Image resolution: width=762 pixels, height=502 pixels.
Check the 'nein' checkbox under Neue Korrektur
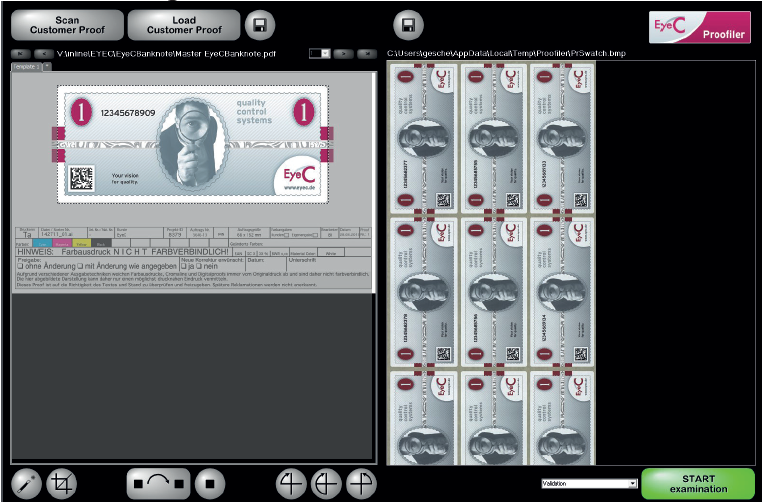[199, 266]
